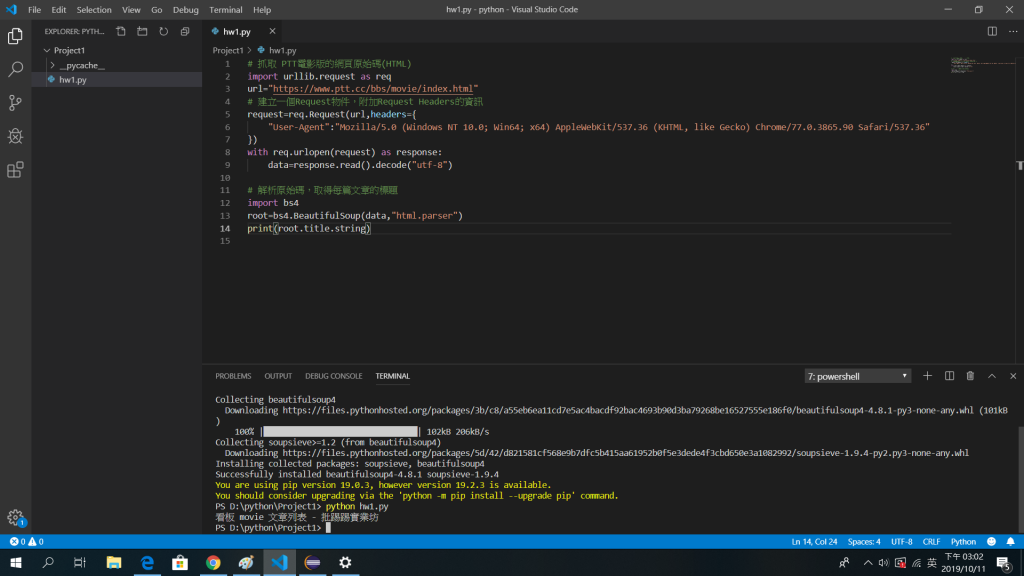1024x576 pixels.
Task: Split the editor to the right
Action: [x=992, y=31]
